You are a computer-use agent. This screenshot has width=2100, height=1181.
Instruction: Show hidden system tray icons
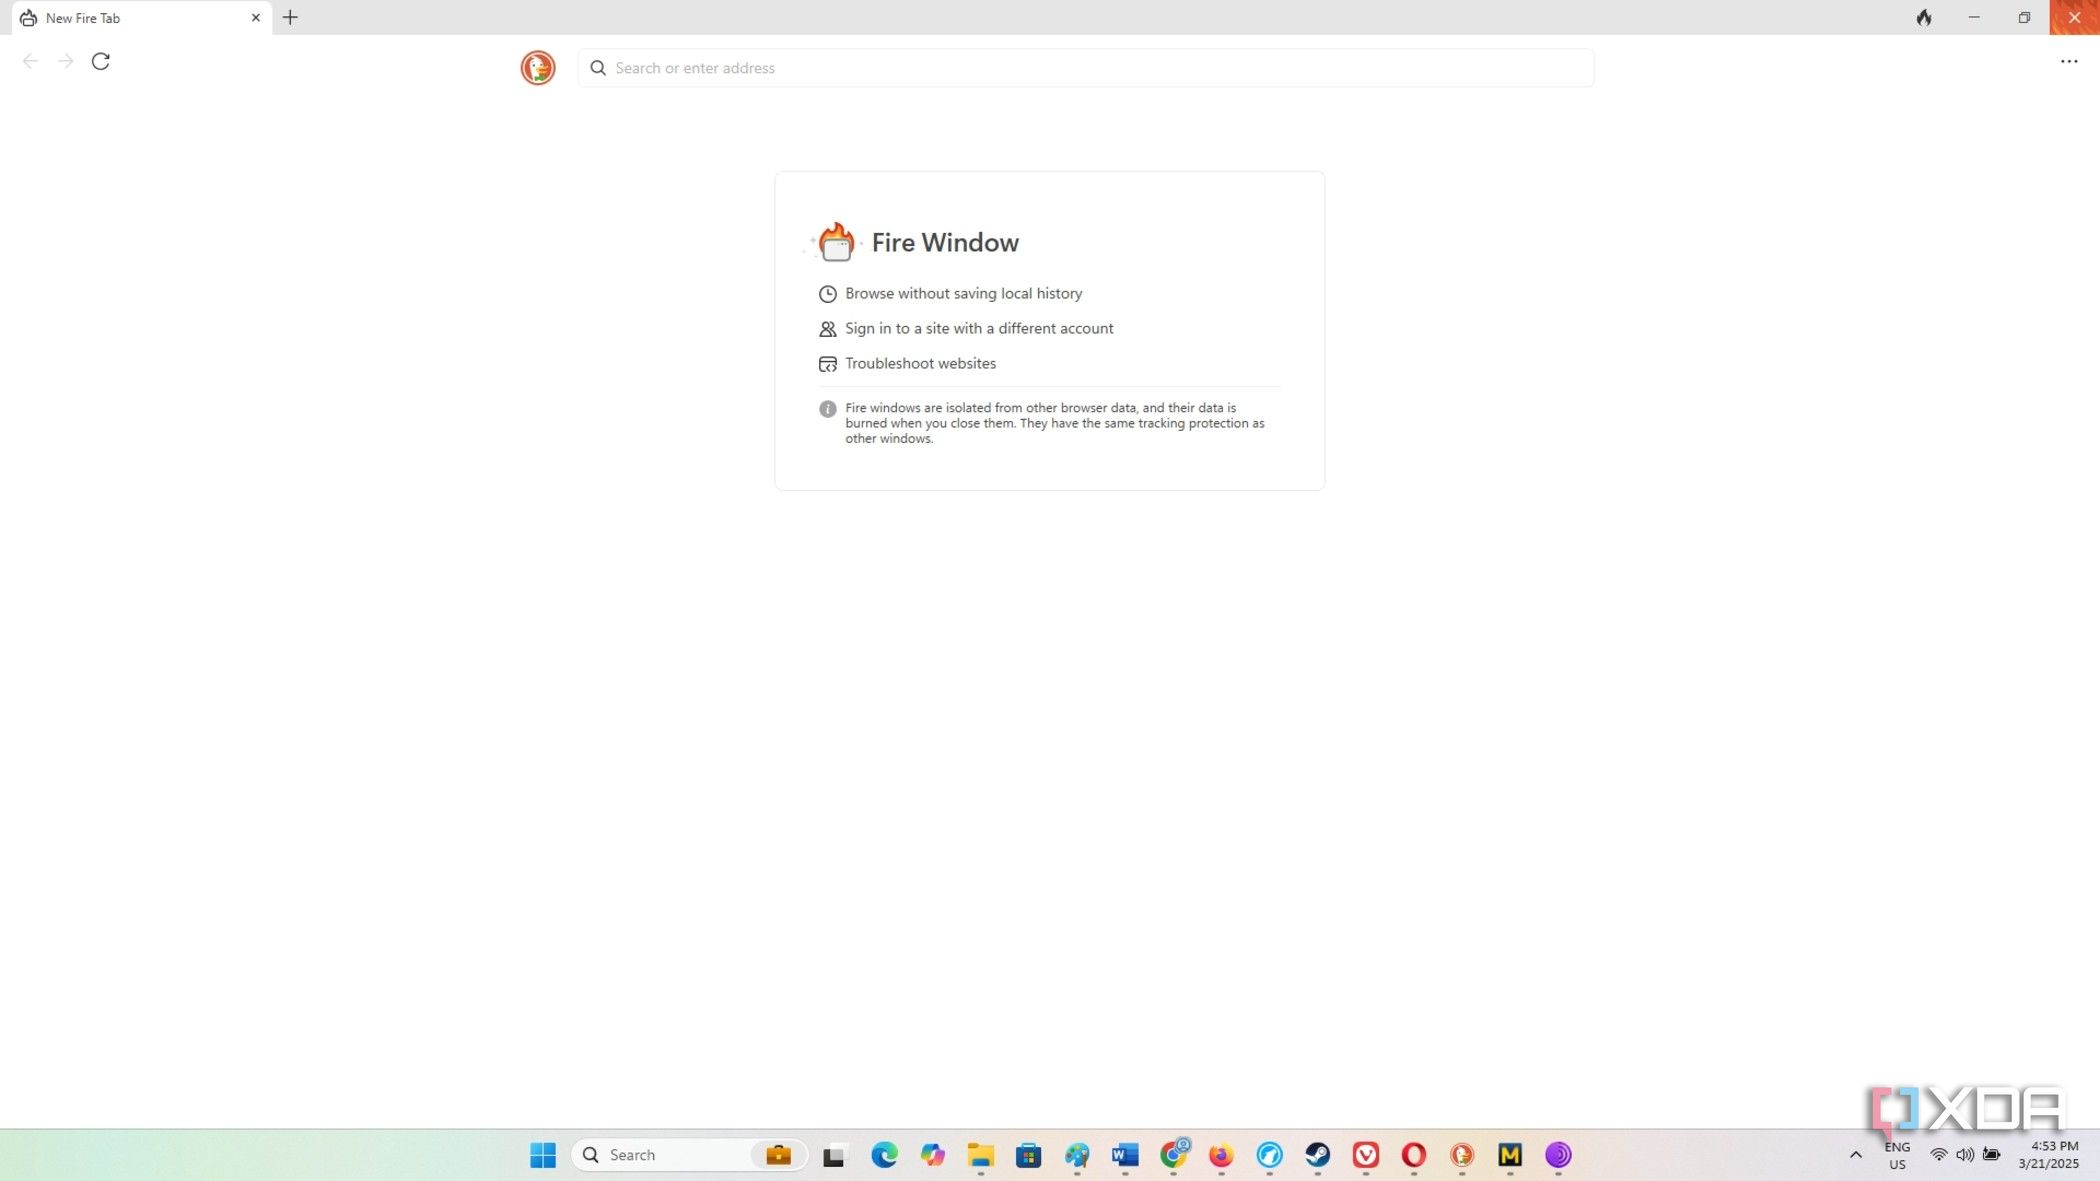[x=1856, y=1155]
